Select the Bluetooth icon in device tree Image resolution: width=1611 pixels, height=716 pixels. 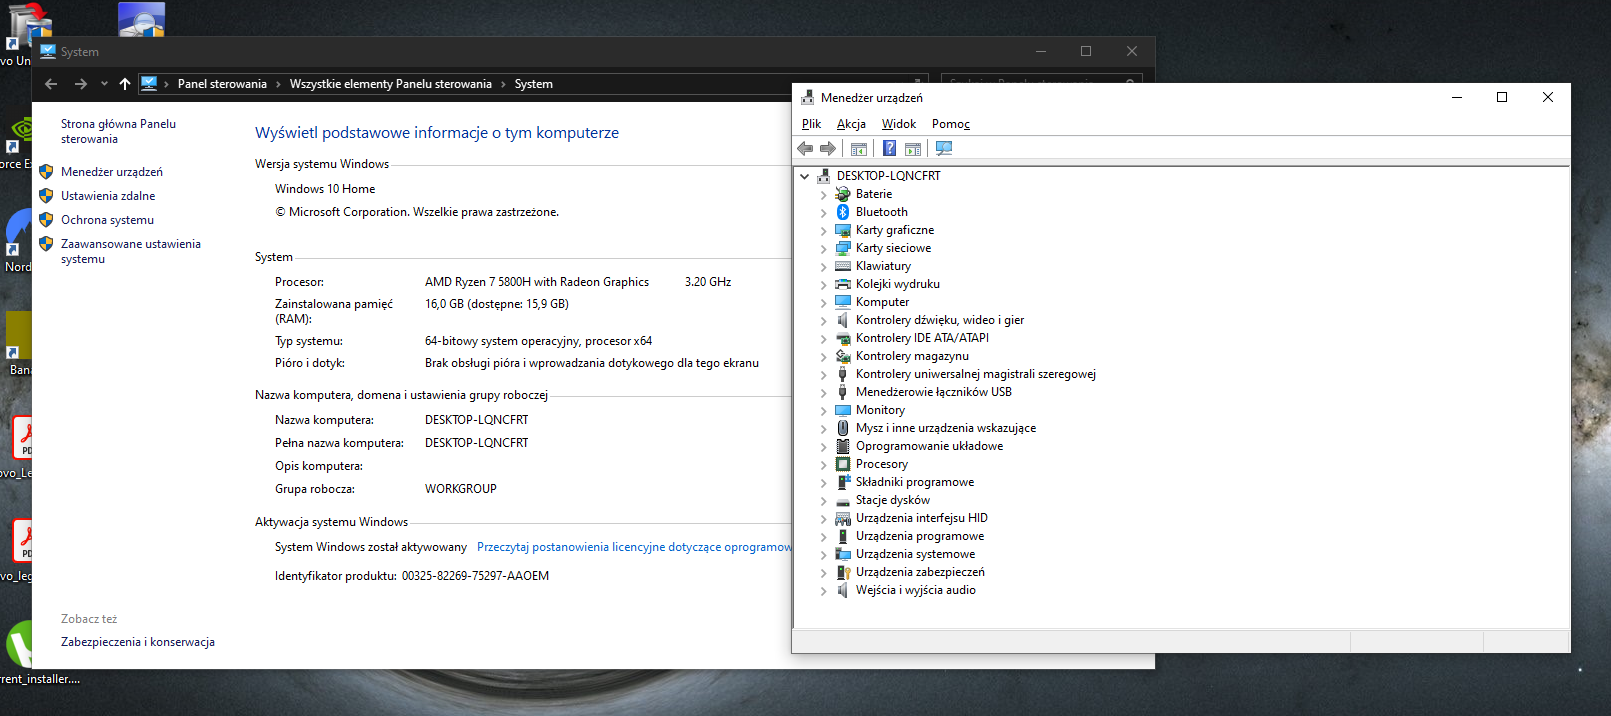tap(843, 212)
